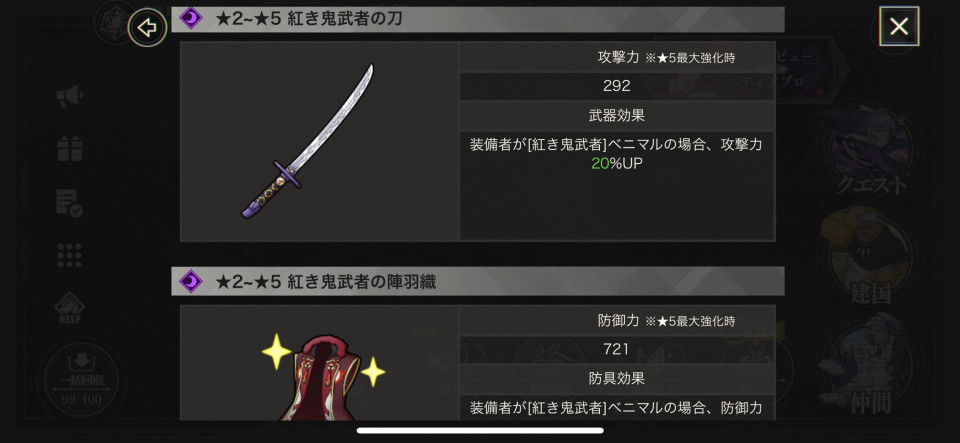960x443 pixels.
Task: Tap the HELP icon
Action: click(x=70, y=307)
